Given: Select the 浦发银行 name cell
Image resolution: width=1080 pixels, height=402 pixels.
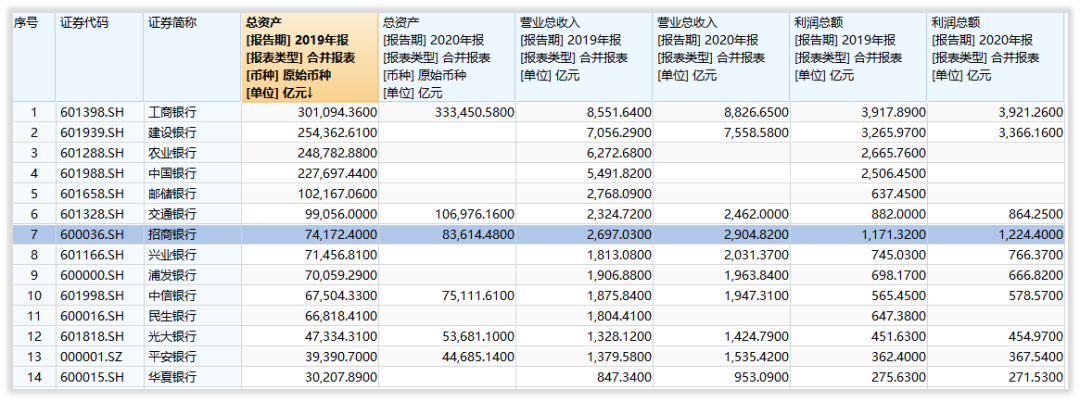Looking at the screenshot, I should pos(192,275).
